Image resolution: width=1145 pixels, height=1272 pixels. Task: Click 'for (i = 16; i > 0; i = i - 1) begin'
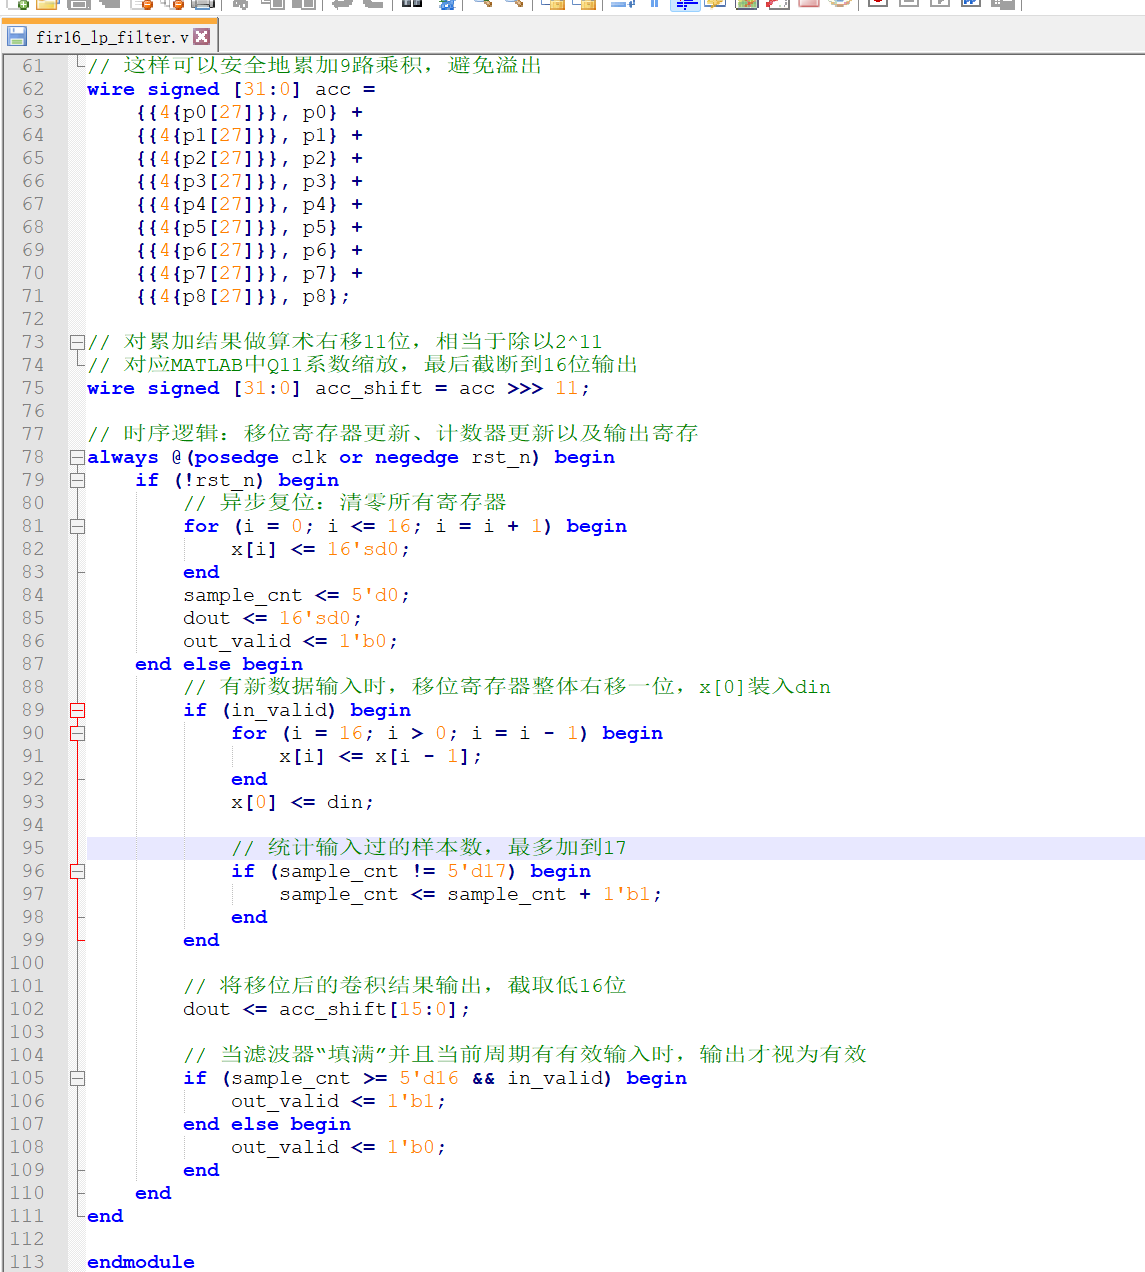(x=447, y=733)
